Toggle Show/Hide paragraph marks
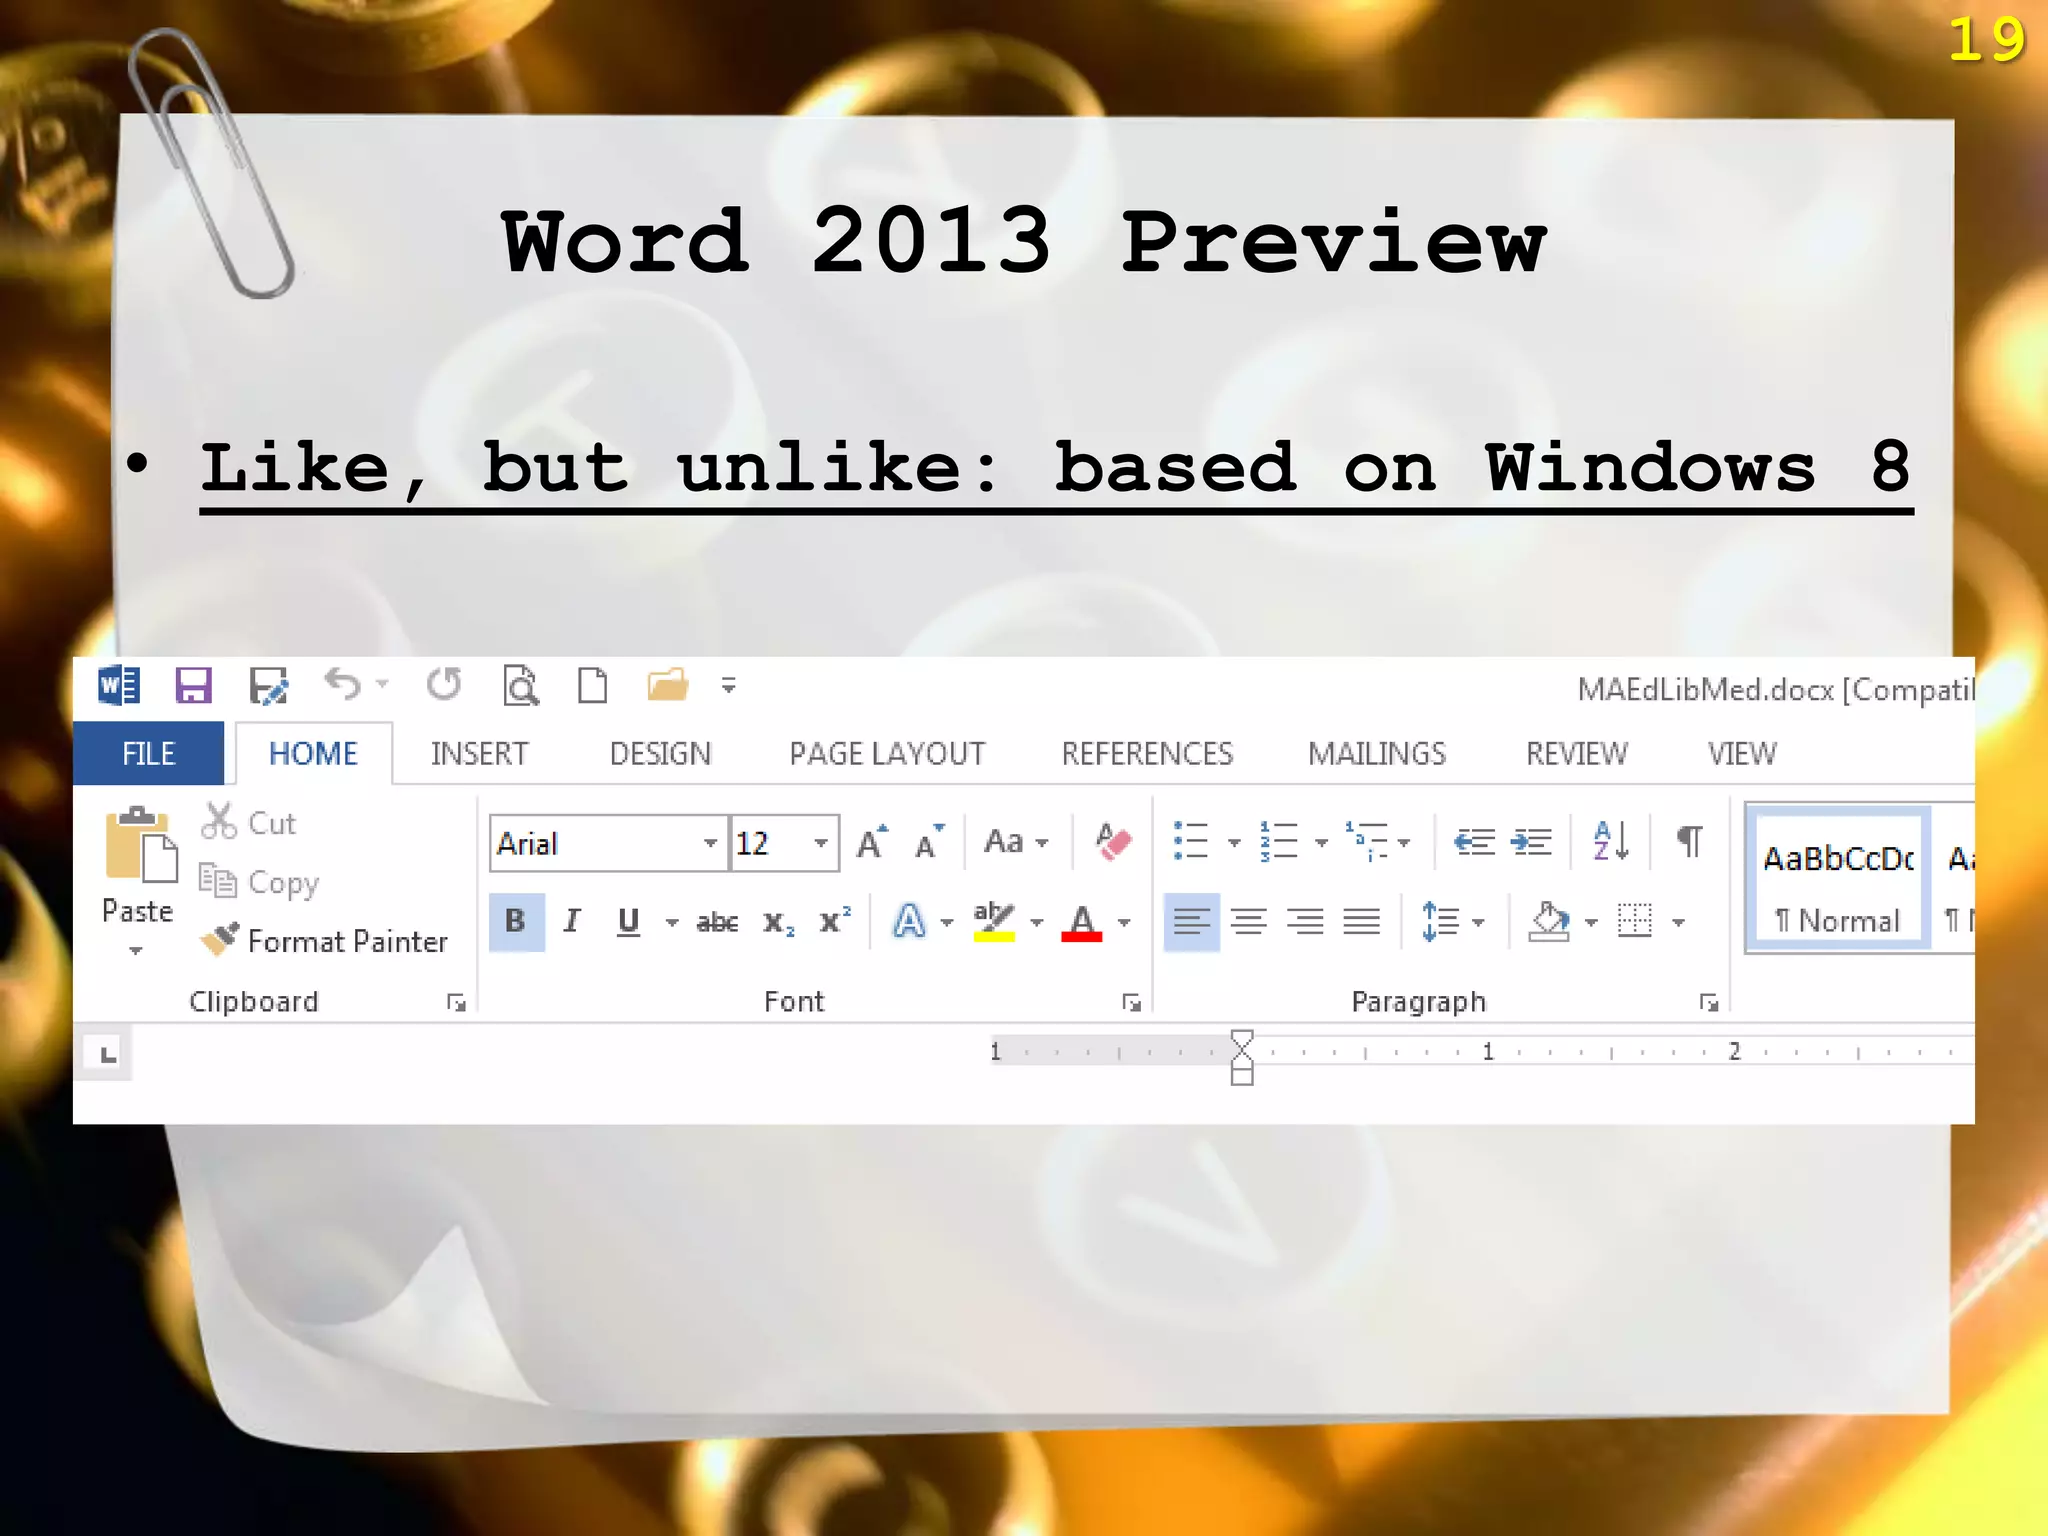This screenshot has width=2048, height=1536. click(1689, 842)
